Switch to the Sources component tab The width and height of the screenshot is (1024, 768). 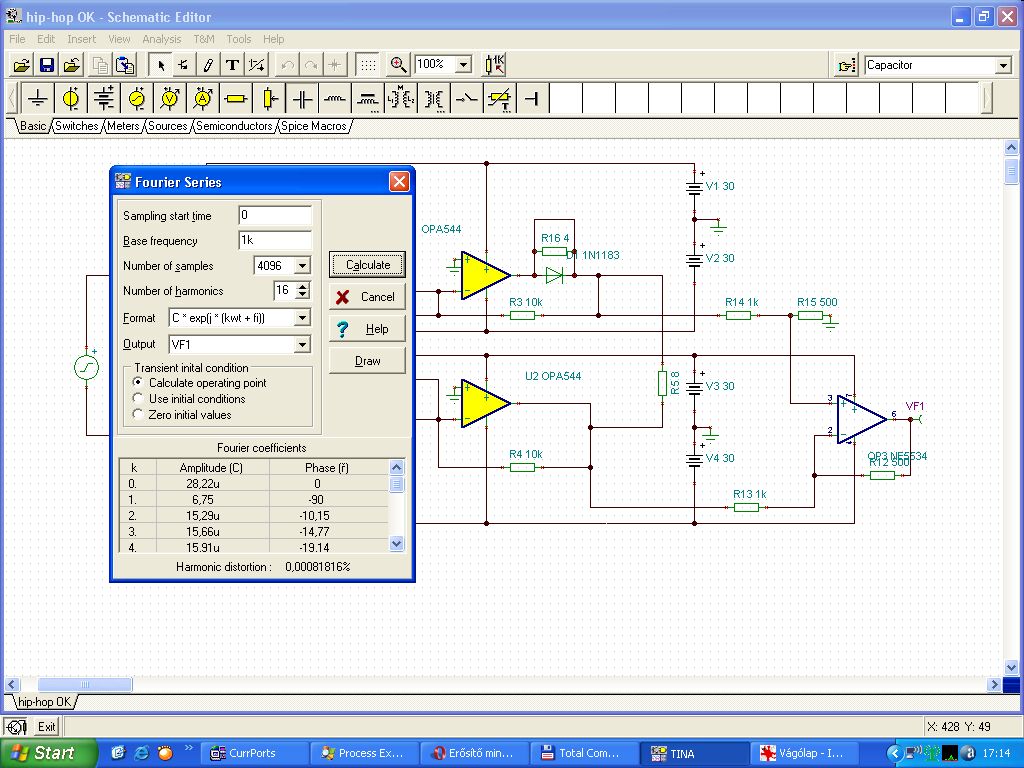pos(167,126)
